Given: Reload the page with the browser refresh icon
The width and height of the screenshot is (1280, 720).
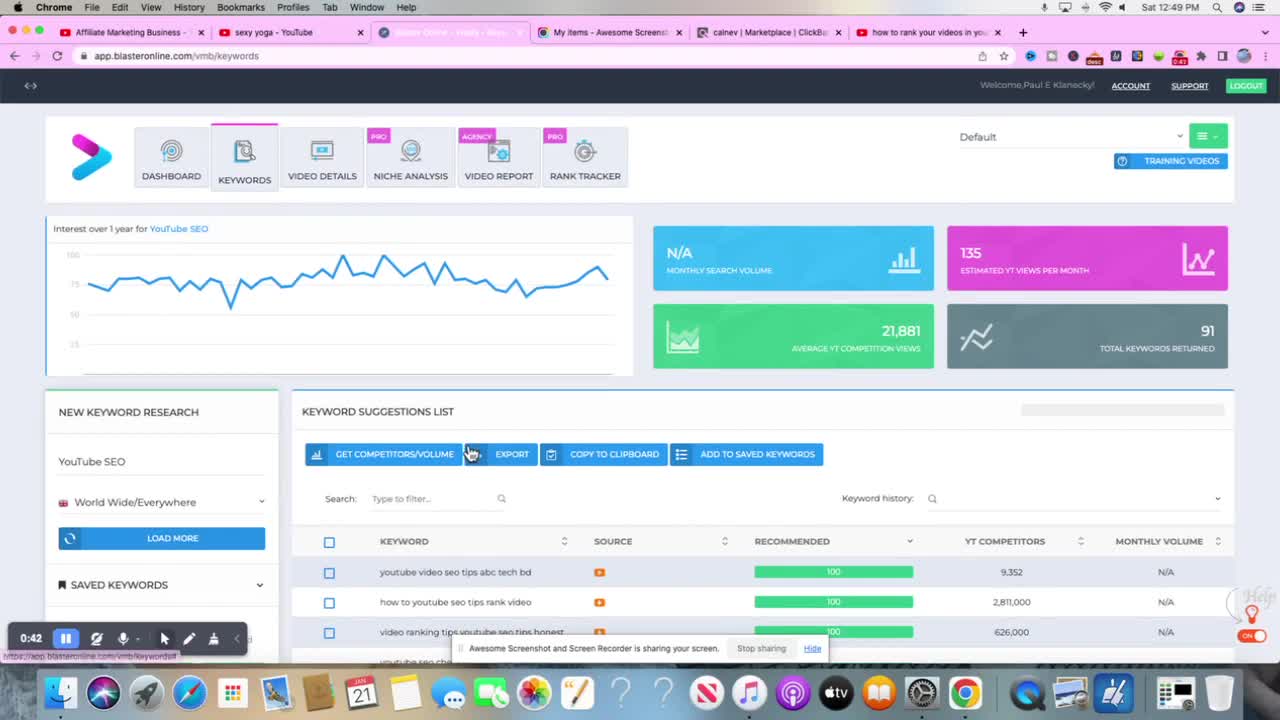Looking at the screenshot, I should [x=57, y=56].
